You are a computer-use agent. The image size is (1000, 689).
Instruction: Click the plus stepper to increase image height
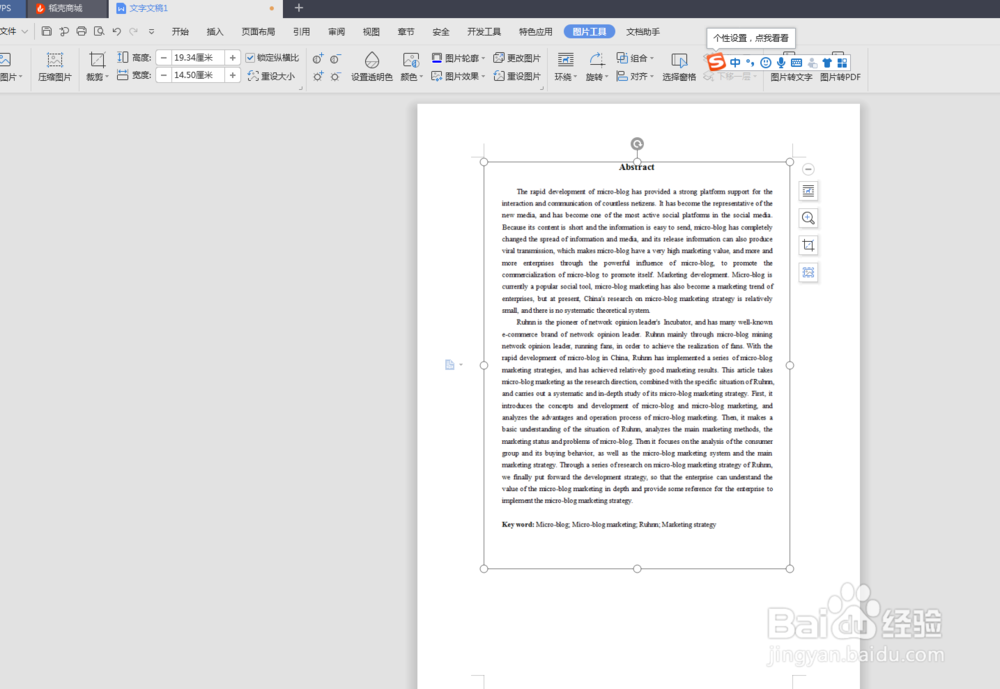pos(232,57)
